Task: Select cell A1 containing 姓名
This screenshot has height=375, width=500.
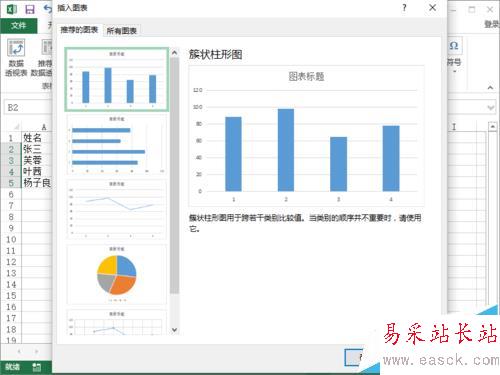Action: coord(37,138)
